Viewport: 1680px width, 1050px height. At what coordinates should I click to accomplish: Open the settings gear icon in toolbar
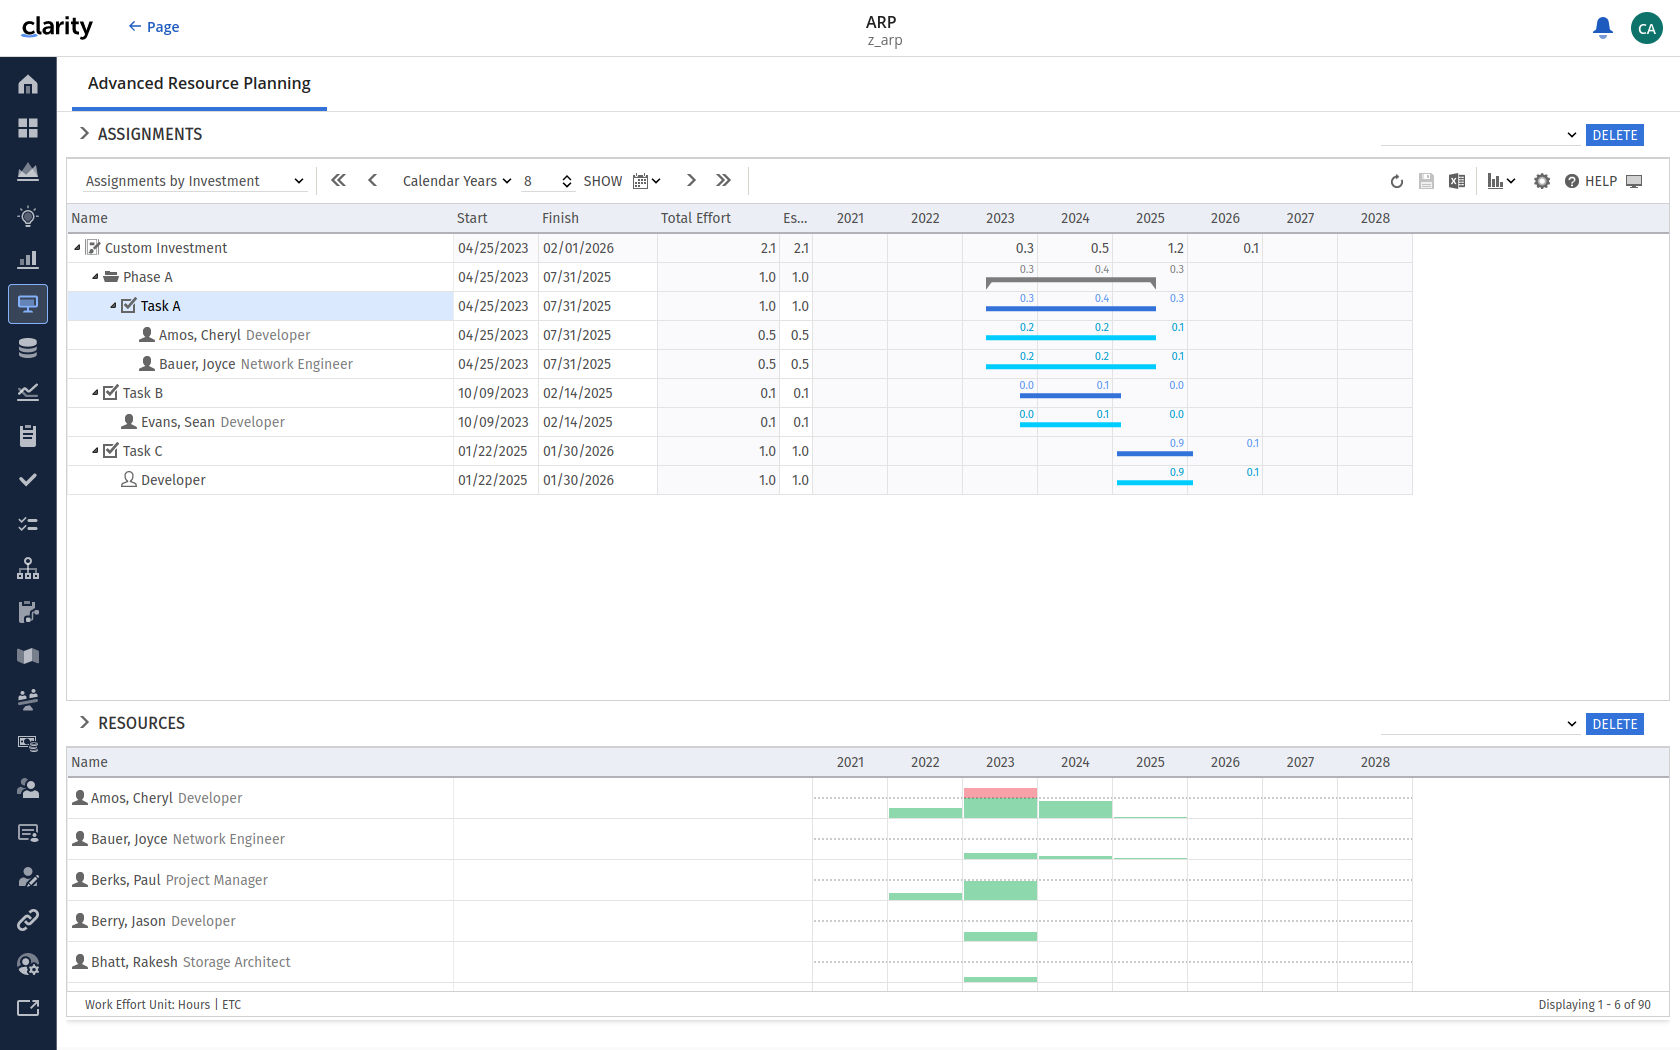pos(1542,181)
